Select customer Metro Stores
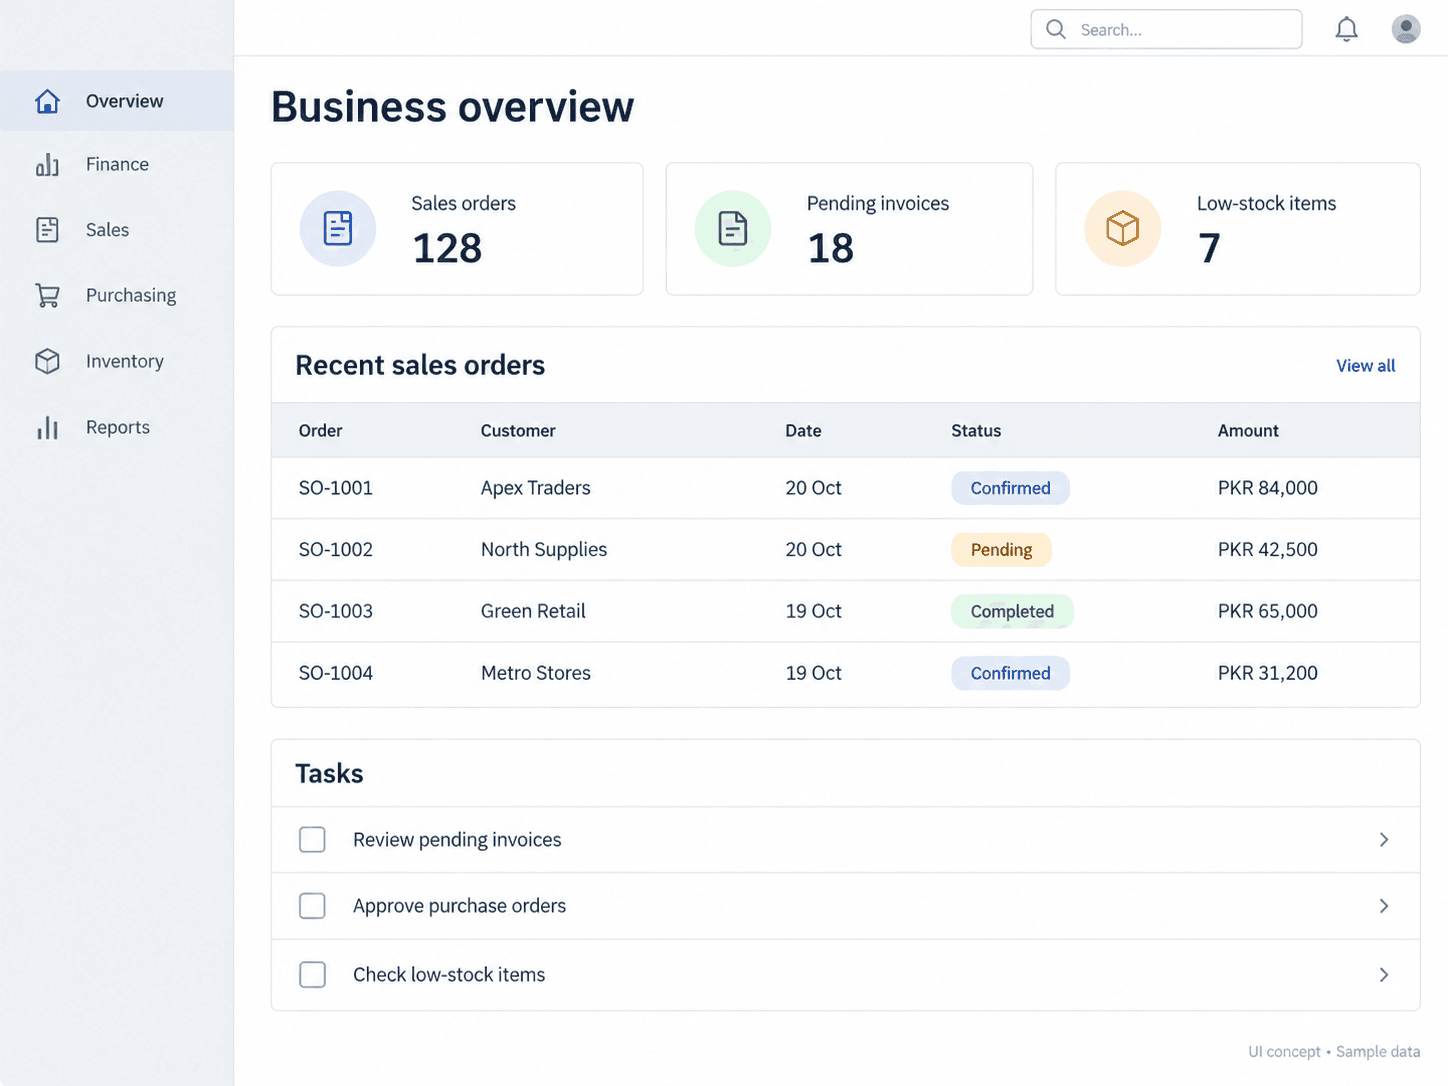The height and width of the screenshot is (1086, 1448). coord(535,673)
